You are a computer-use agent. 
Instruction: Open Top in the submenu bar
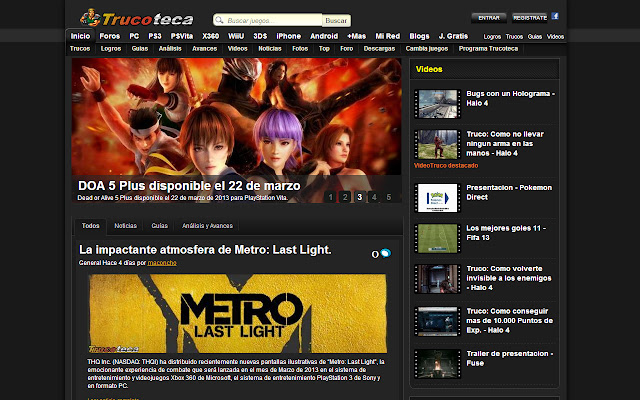coord(324,49)
